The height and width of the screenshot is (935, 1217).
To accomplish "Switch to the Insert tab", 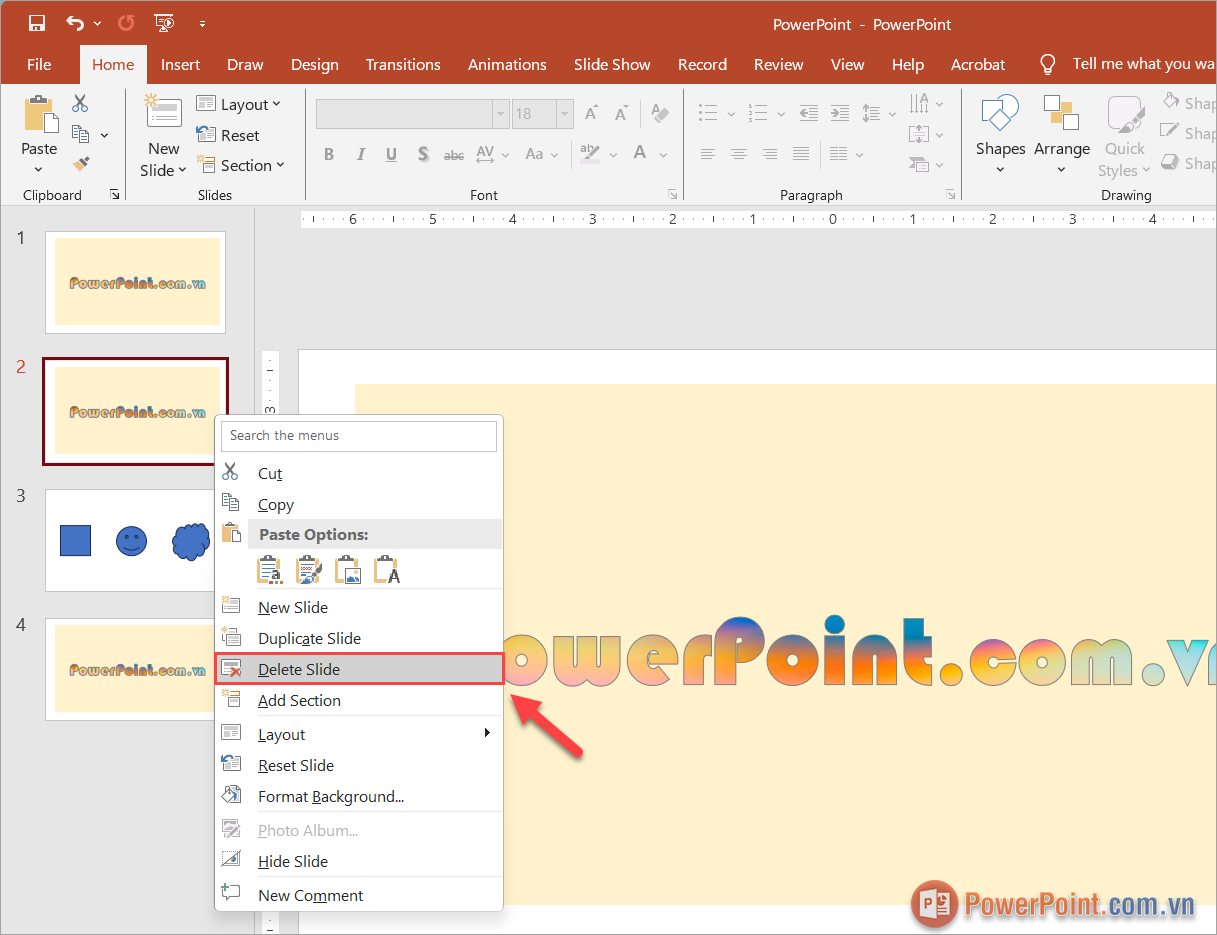I will pyautogui.click(x=181, y=64).
